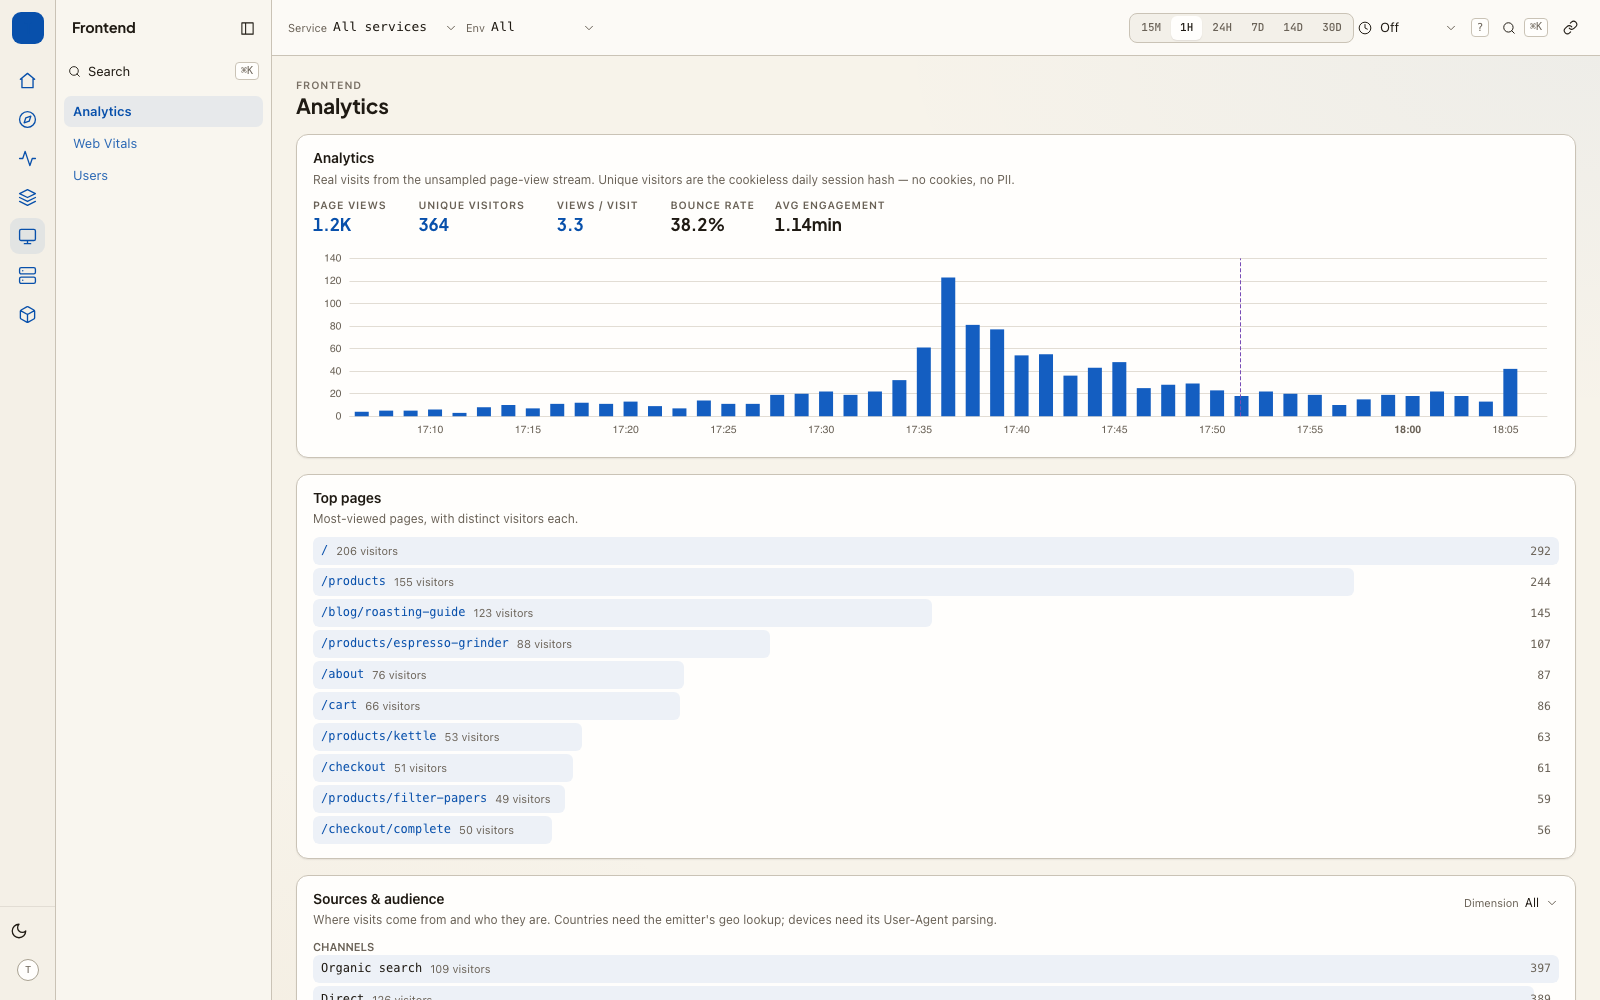Open the Home icon in left rail
The width and height of the screenshot is (1600, 1000).
click(28, 81)
